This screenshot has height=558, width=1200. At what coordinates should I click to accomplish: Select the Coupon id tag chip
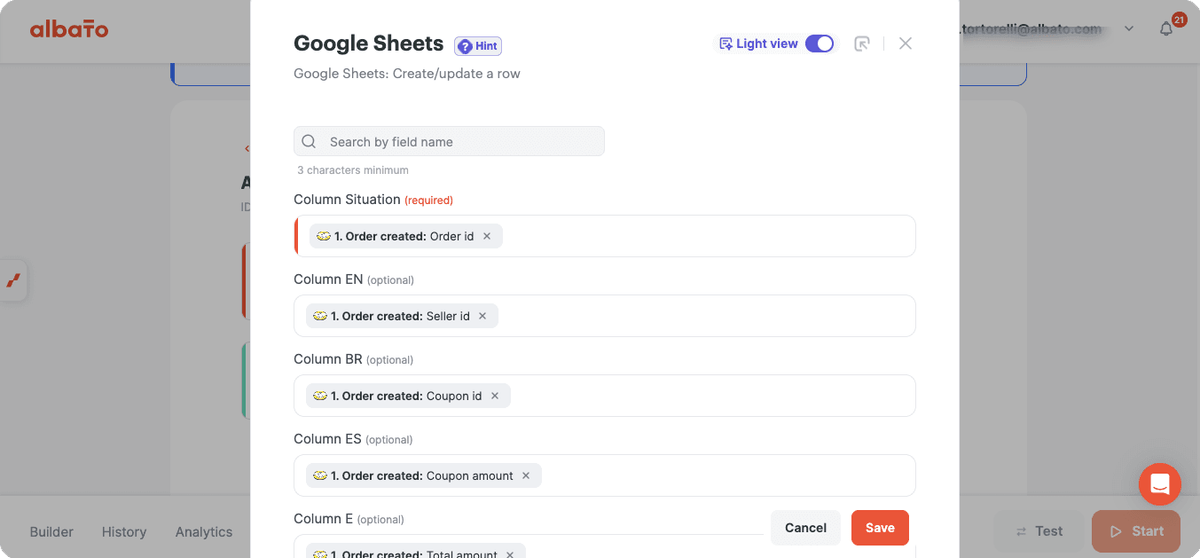point(408,396)
